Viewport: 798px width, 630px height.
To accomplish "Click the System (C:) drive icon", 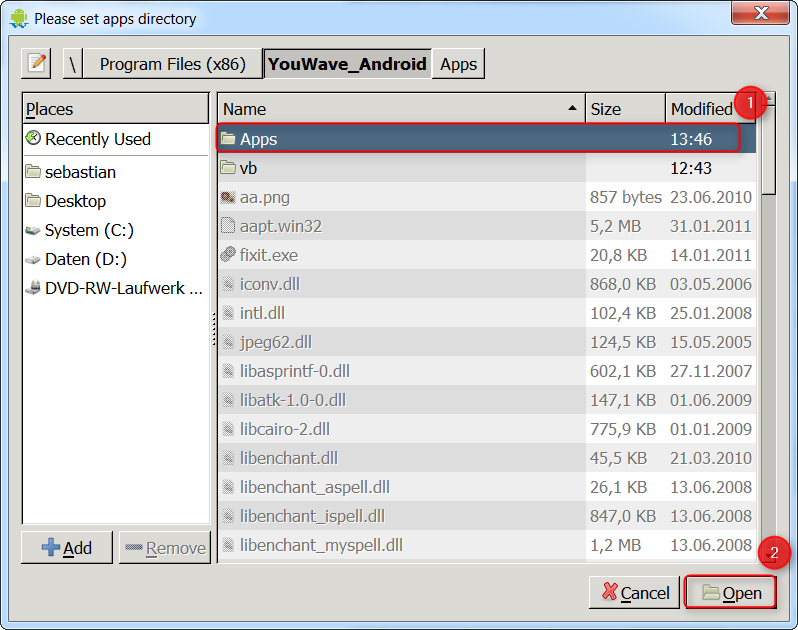I will 33,231.
